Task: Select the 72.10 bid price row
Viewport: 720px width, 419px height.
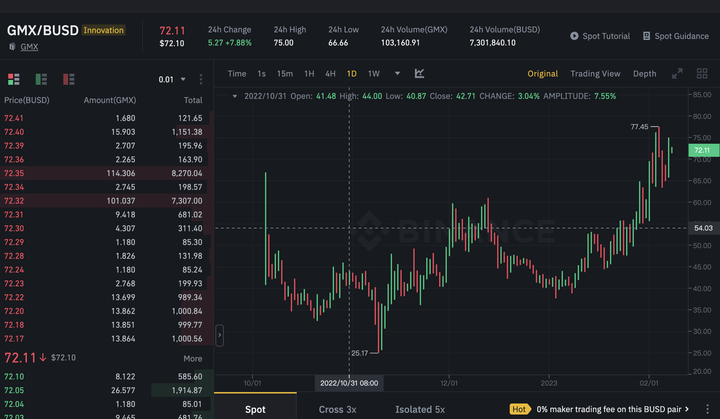Action: pyautogui.click(x=107, y=376)
